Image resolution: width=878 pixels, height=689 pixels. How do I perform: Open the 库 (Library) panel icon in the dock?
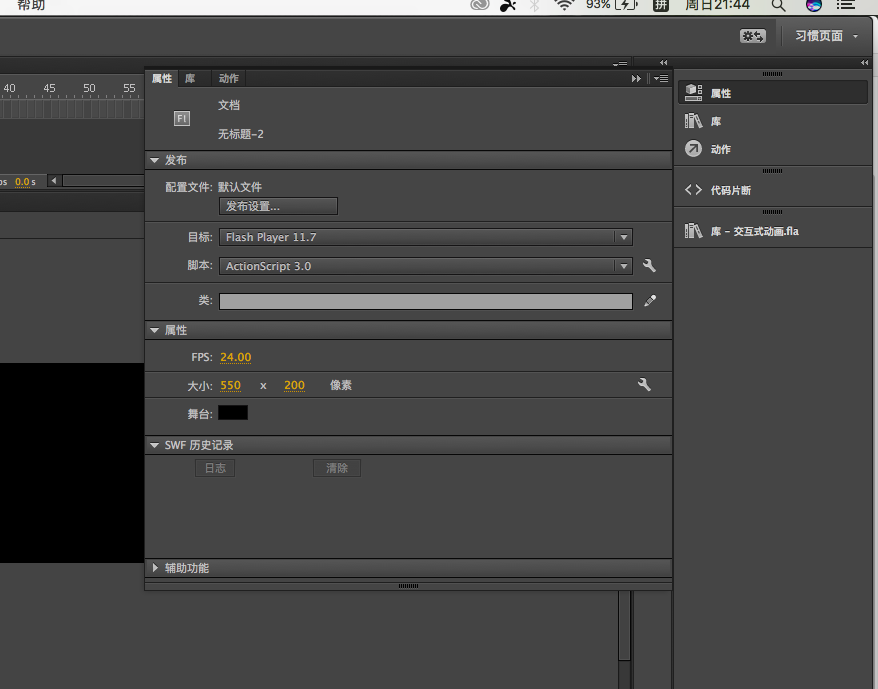click(x=694, y=121)
